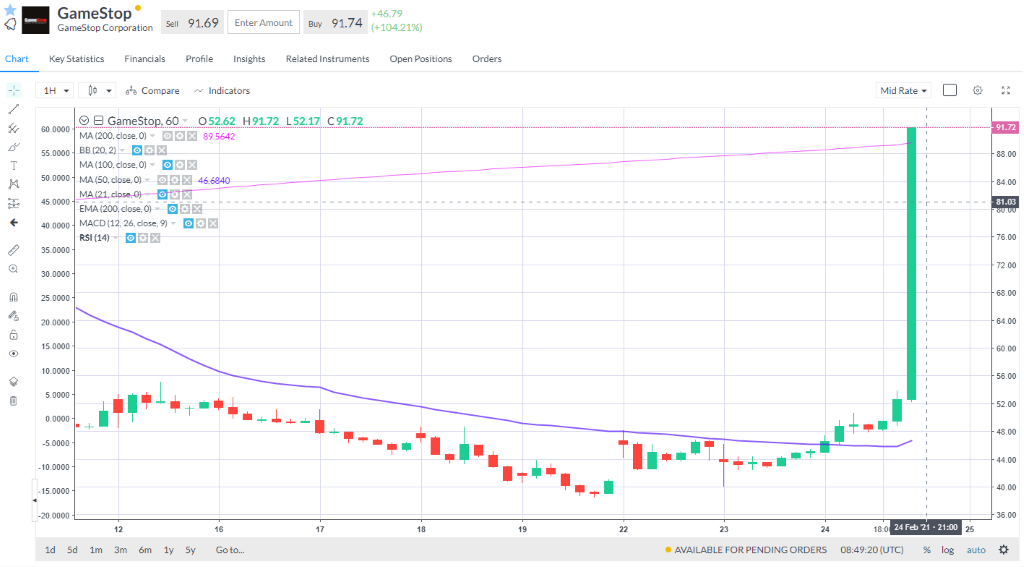Add GameStop to watchlist with star icon
This screenshot has height=567, width=1024.
[x=10, y=10]
